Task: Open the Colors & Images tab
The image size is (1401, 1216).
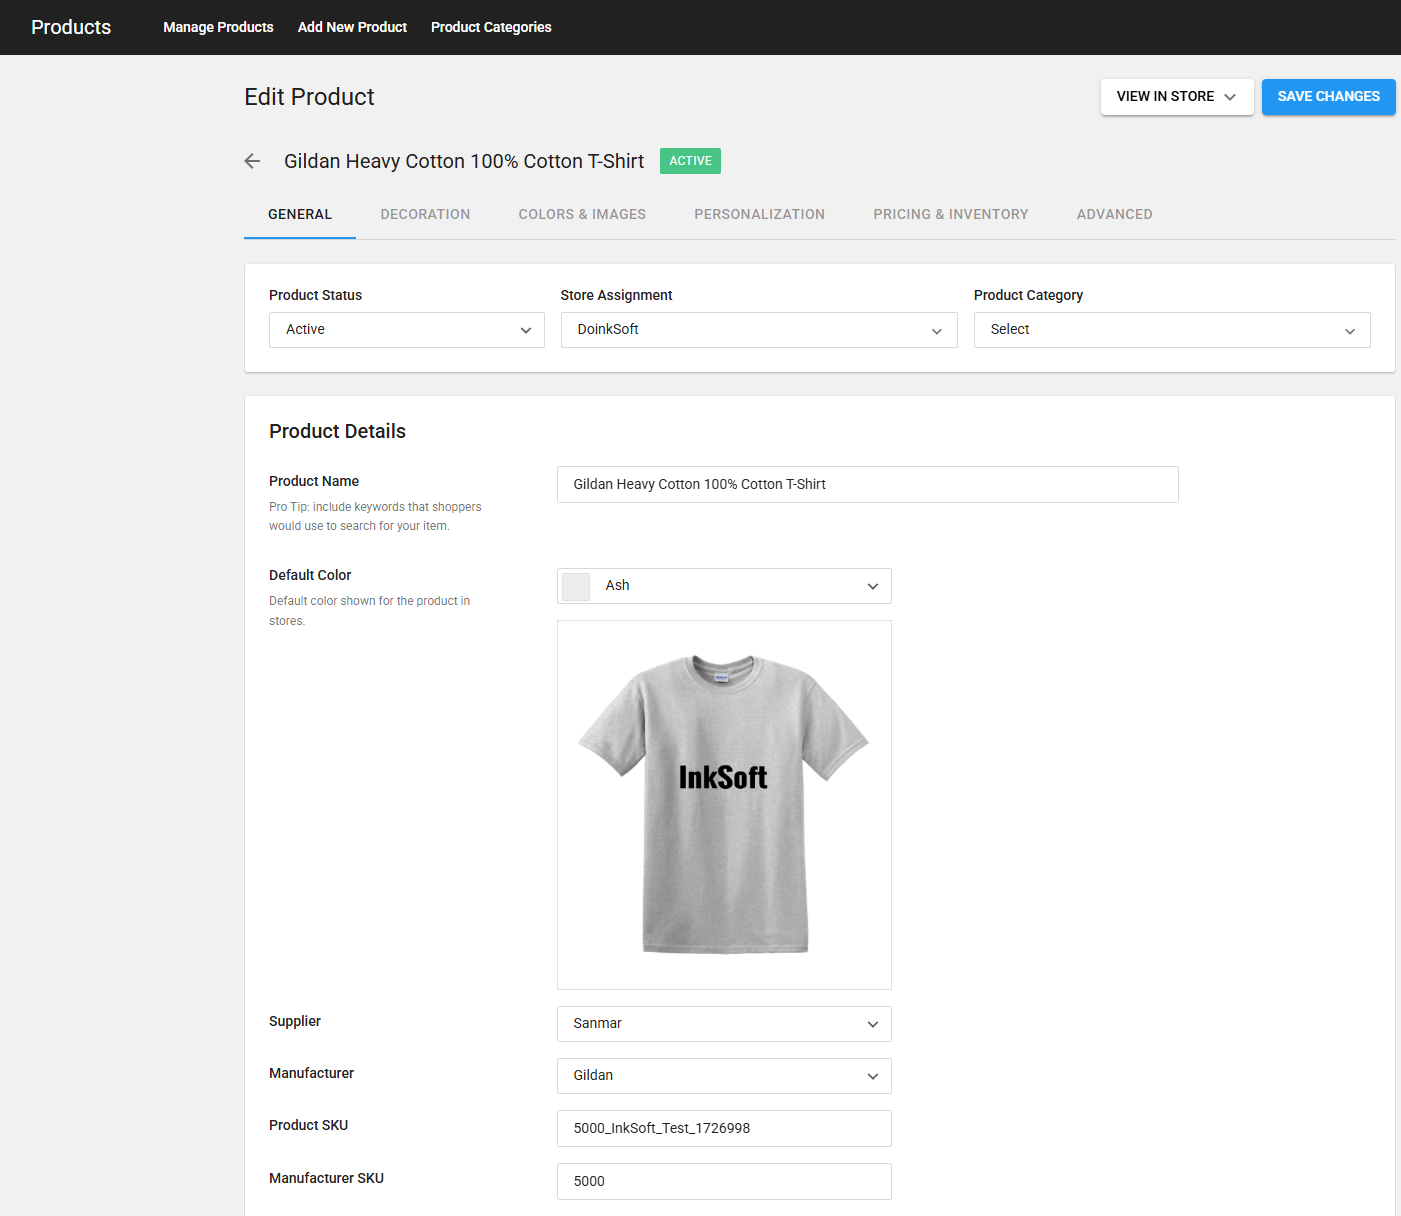Action: point(582,214)
